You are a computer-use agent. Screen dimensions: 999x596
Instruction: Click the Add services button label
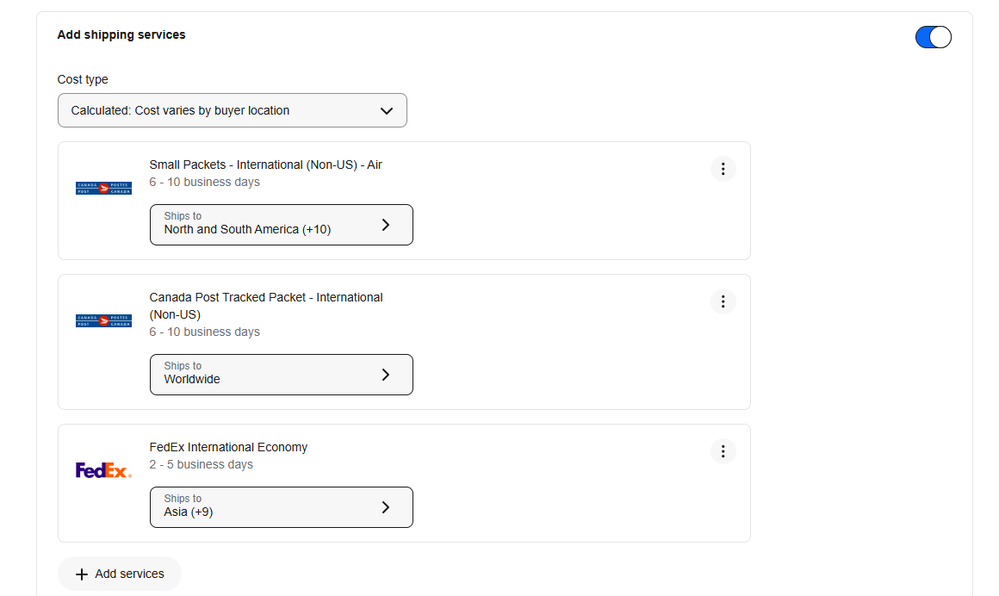(129, 574)
